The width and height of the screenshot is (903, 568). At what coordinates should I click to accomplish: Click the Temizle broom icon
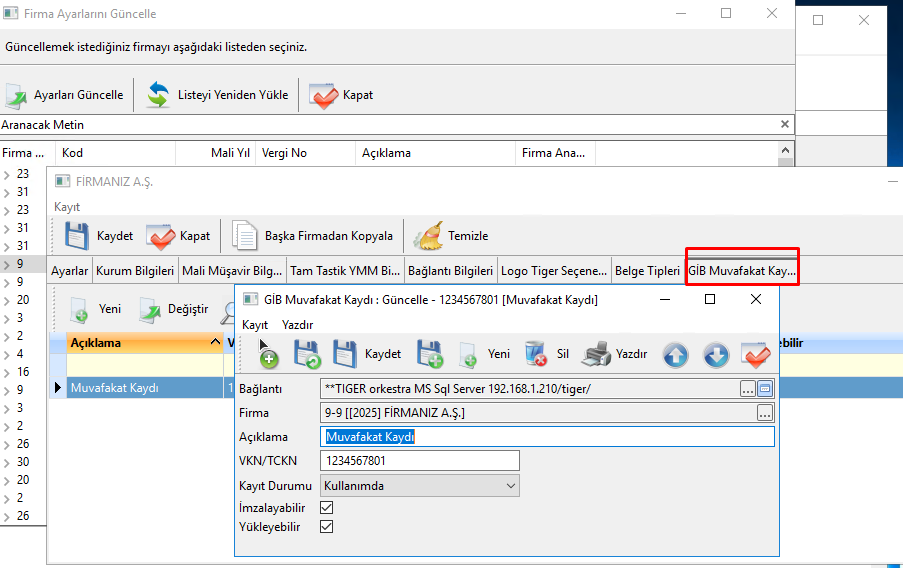point(428,236)
